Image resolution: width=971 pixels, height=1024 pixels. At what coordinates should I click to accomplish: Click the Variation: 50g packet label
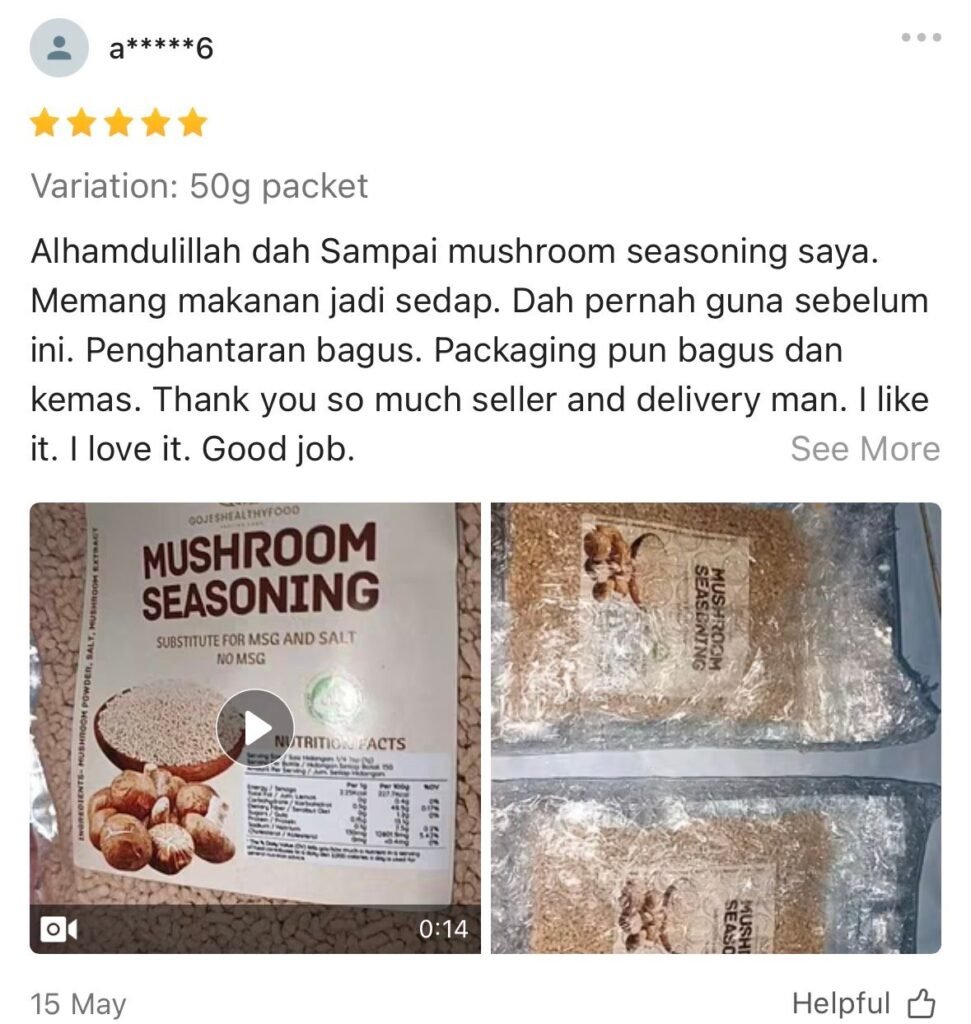point(199,186)
